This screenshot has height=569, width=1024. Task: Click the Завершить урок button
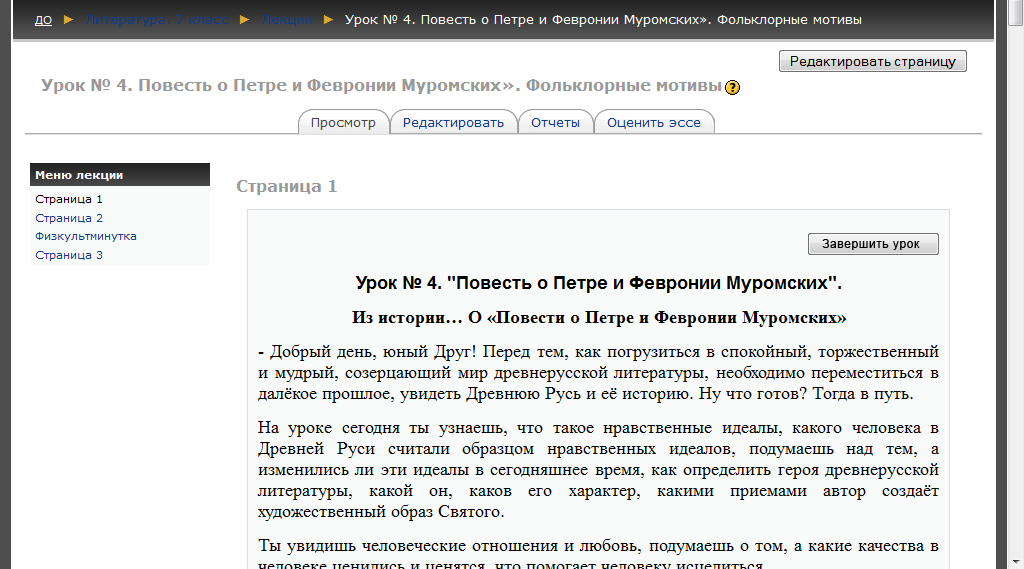(873, 244)
